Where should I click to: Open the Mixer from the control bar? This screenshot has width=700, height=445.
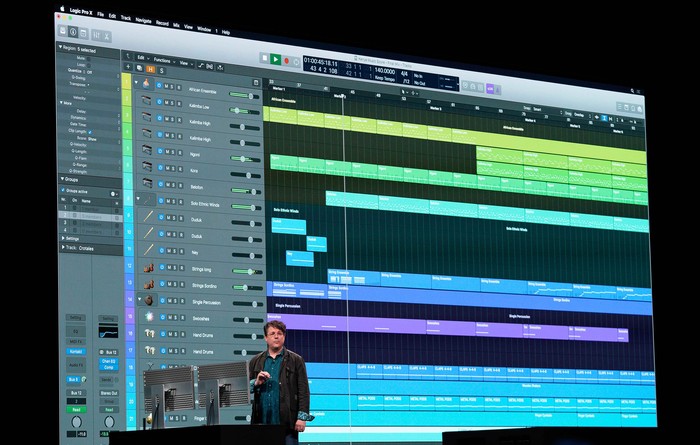click(x=96, y=35)
